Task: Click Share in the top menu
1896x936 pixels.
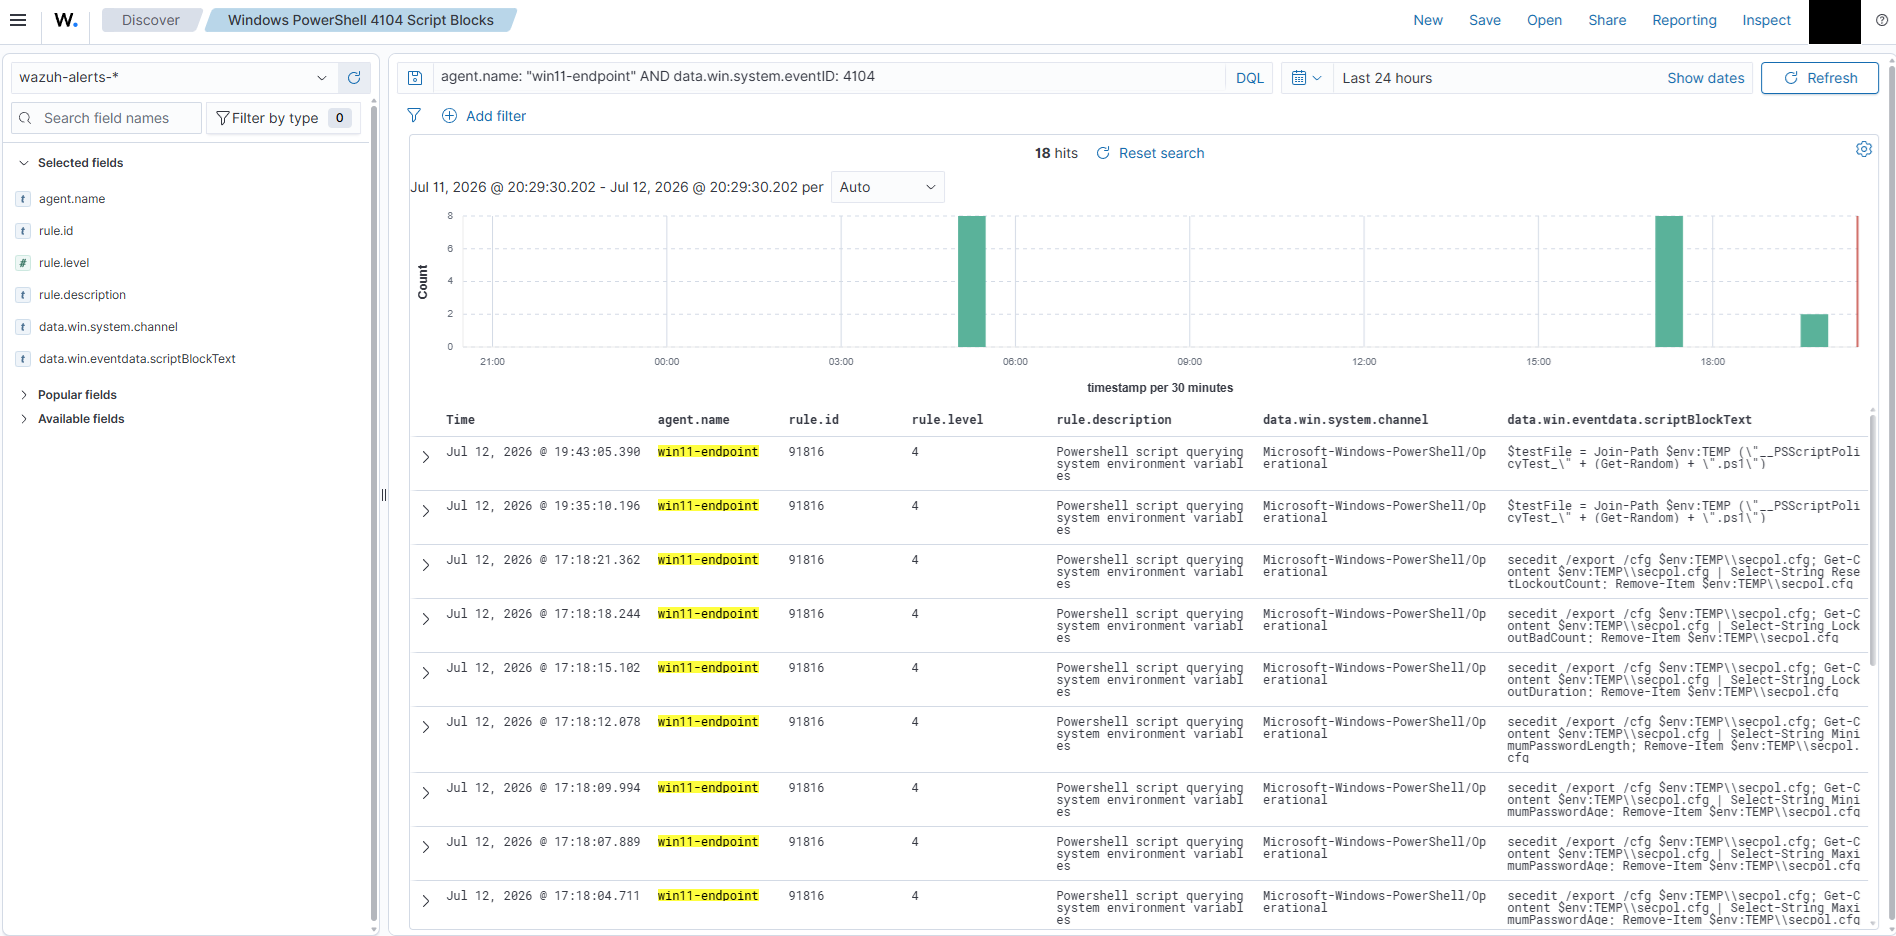Action: point(1607,20)
